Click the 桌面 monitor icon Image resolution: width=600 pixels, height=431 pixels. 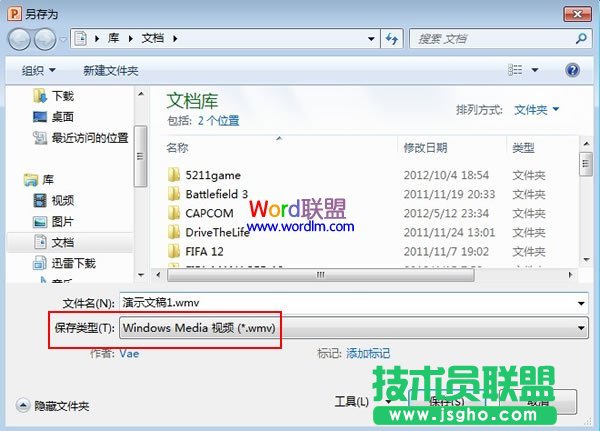click(x=40, y=117)
